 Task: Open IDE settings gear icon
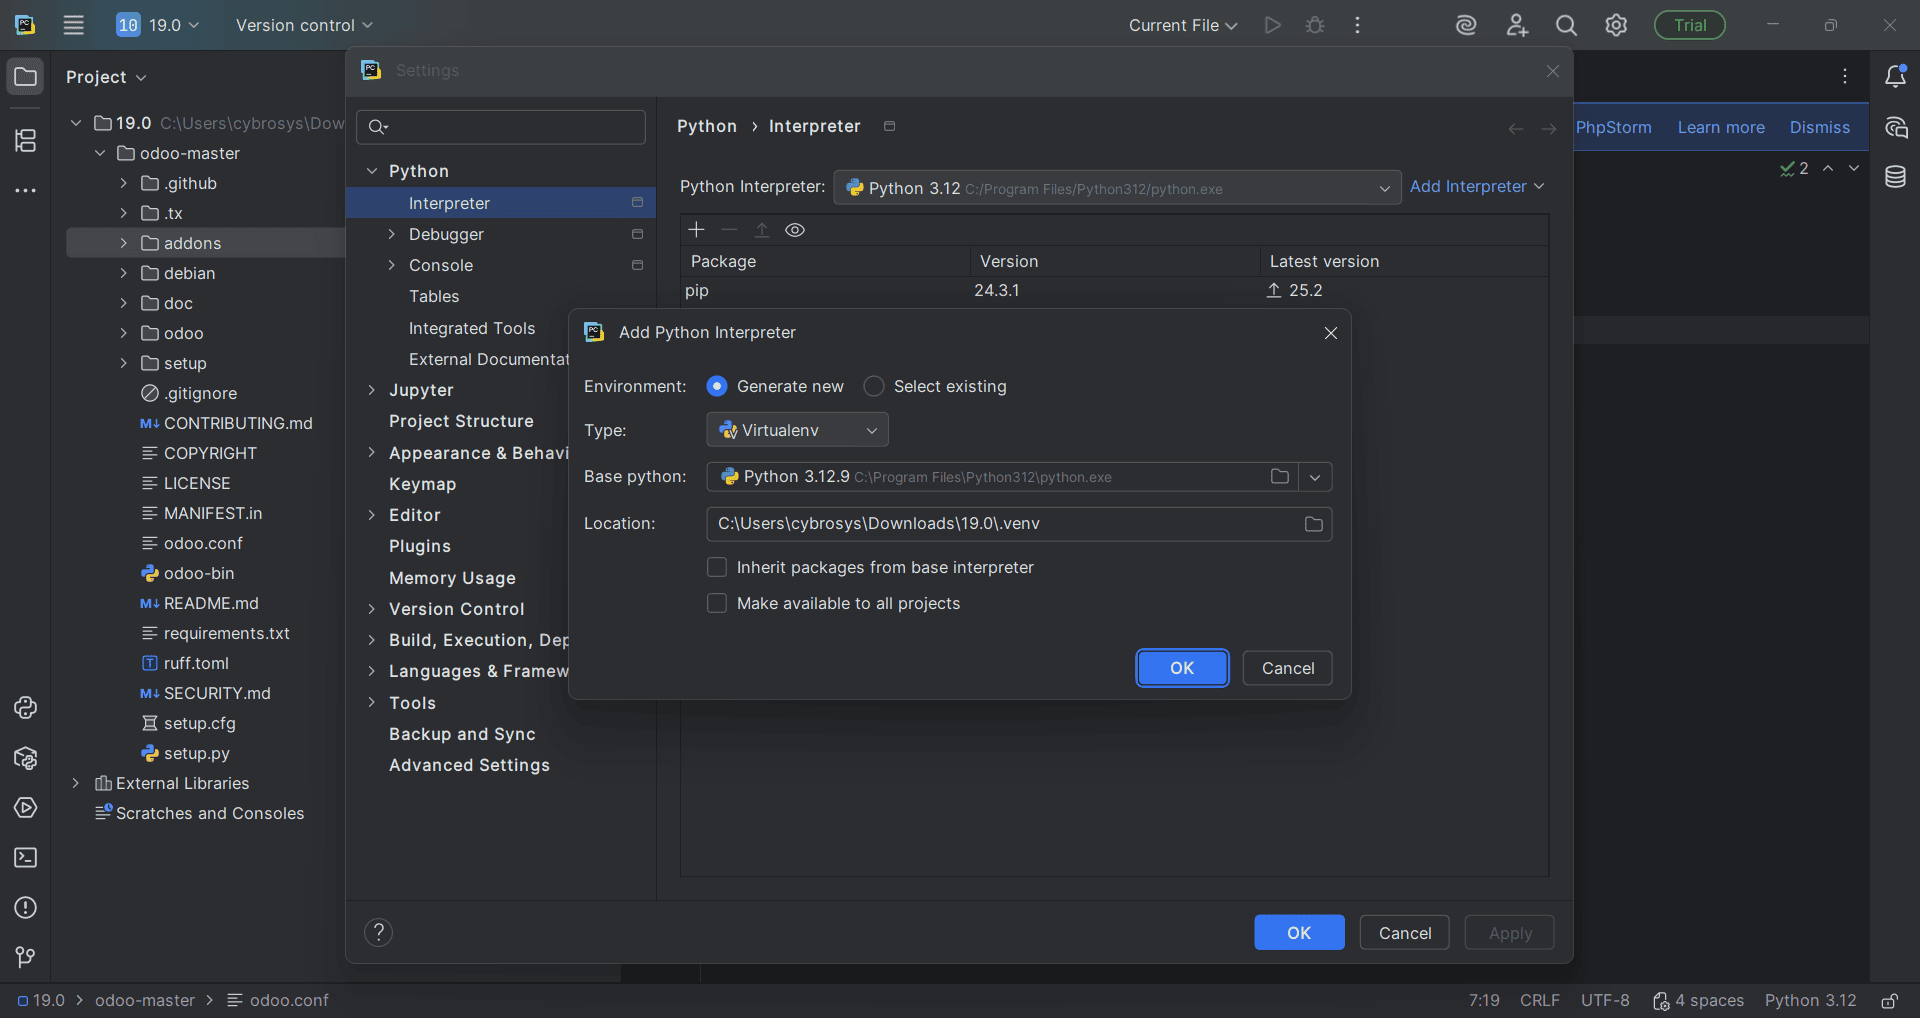click(x=1616, y=25)
